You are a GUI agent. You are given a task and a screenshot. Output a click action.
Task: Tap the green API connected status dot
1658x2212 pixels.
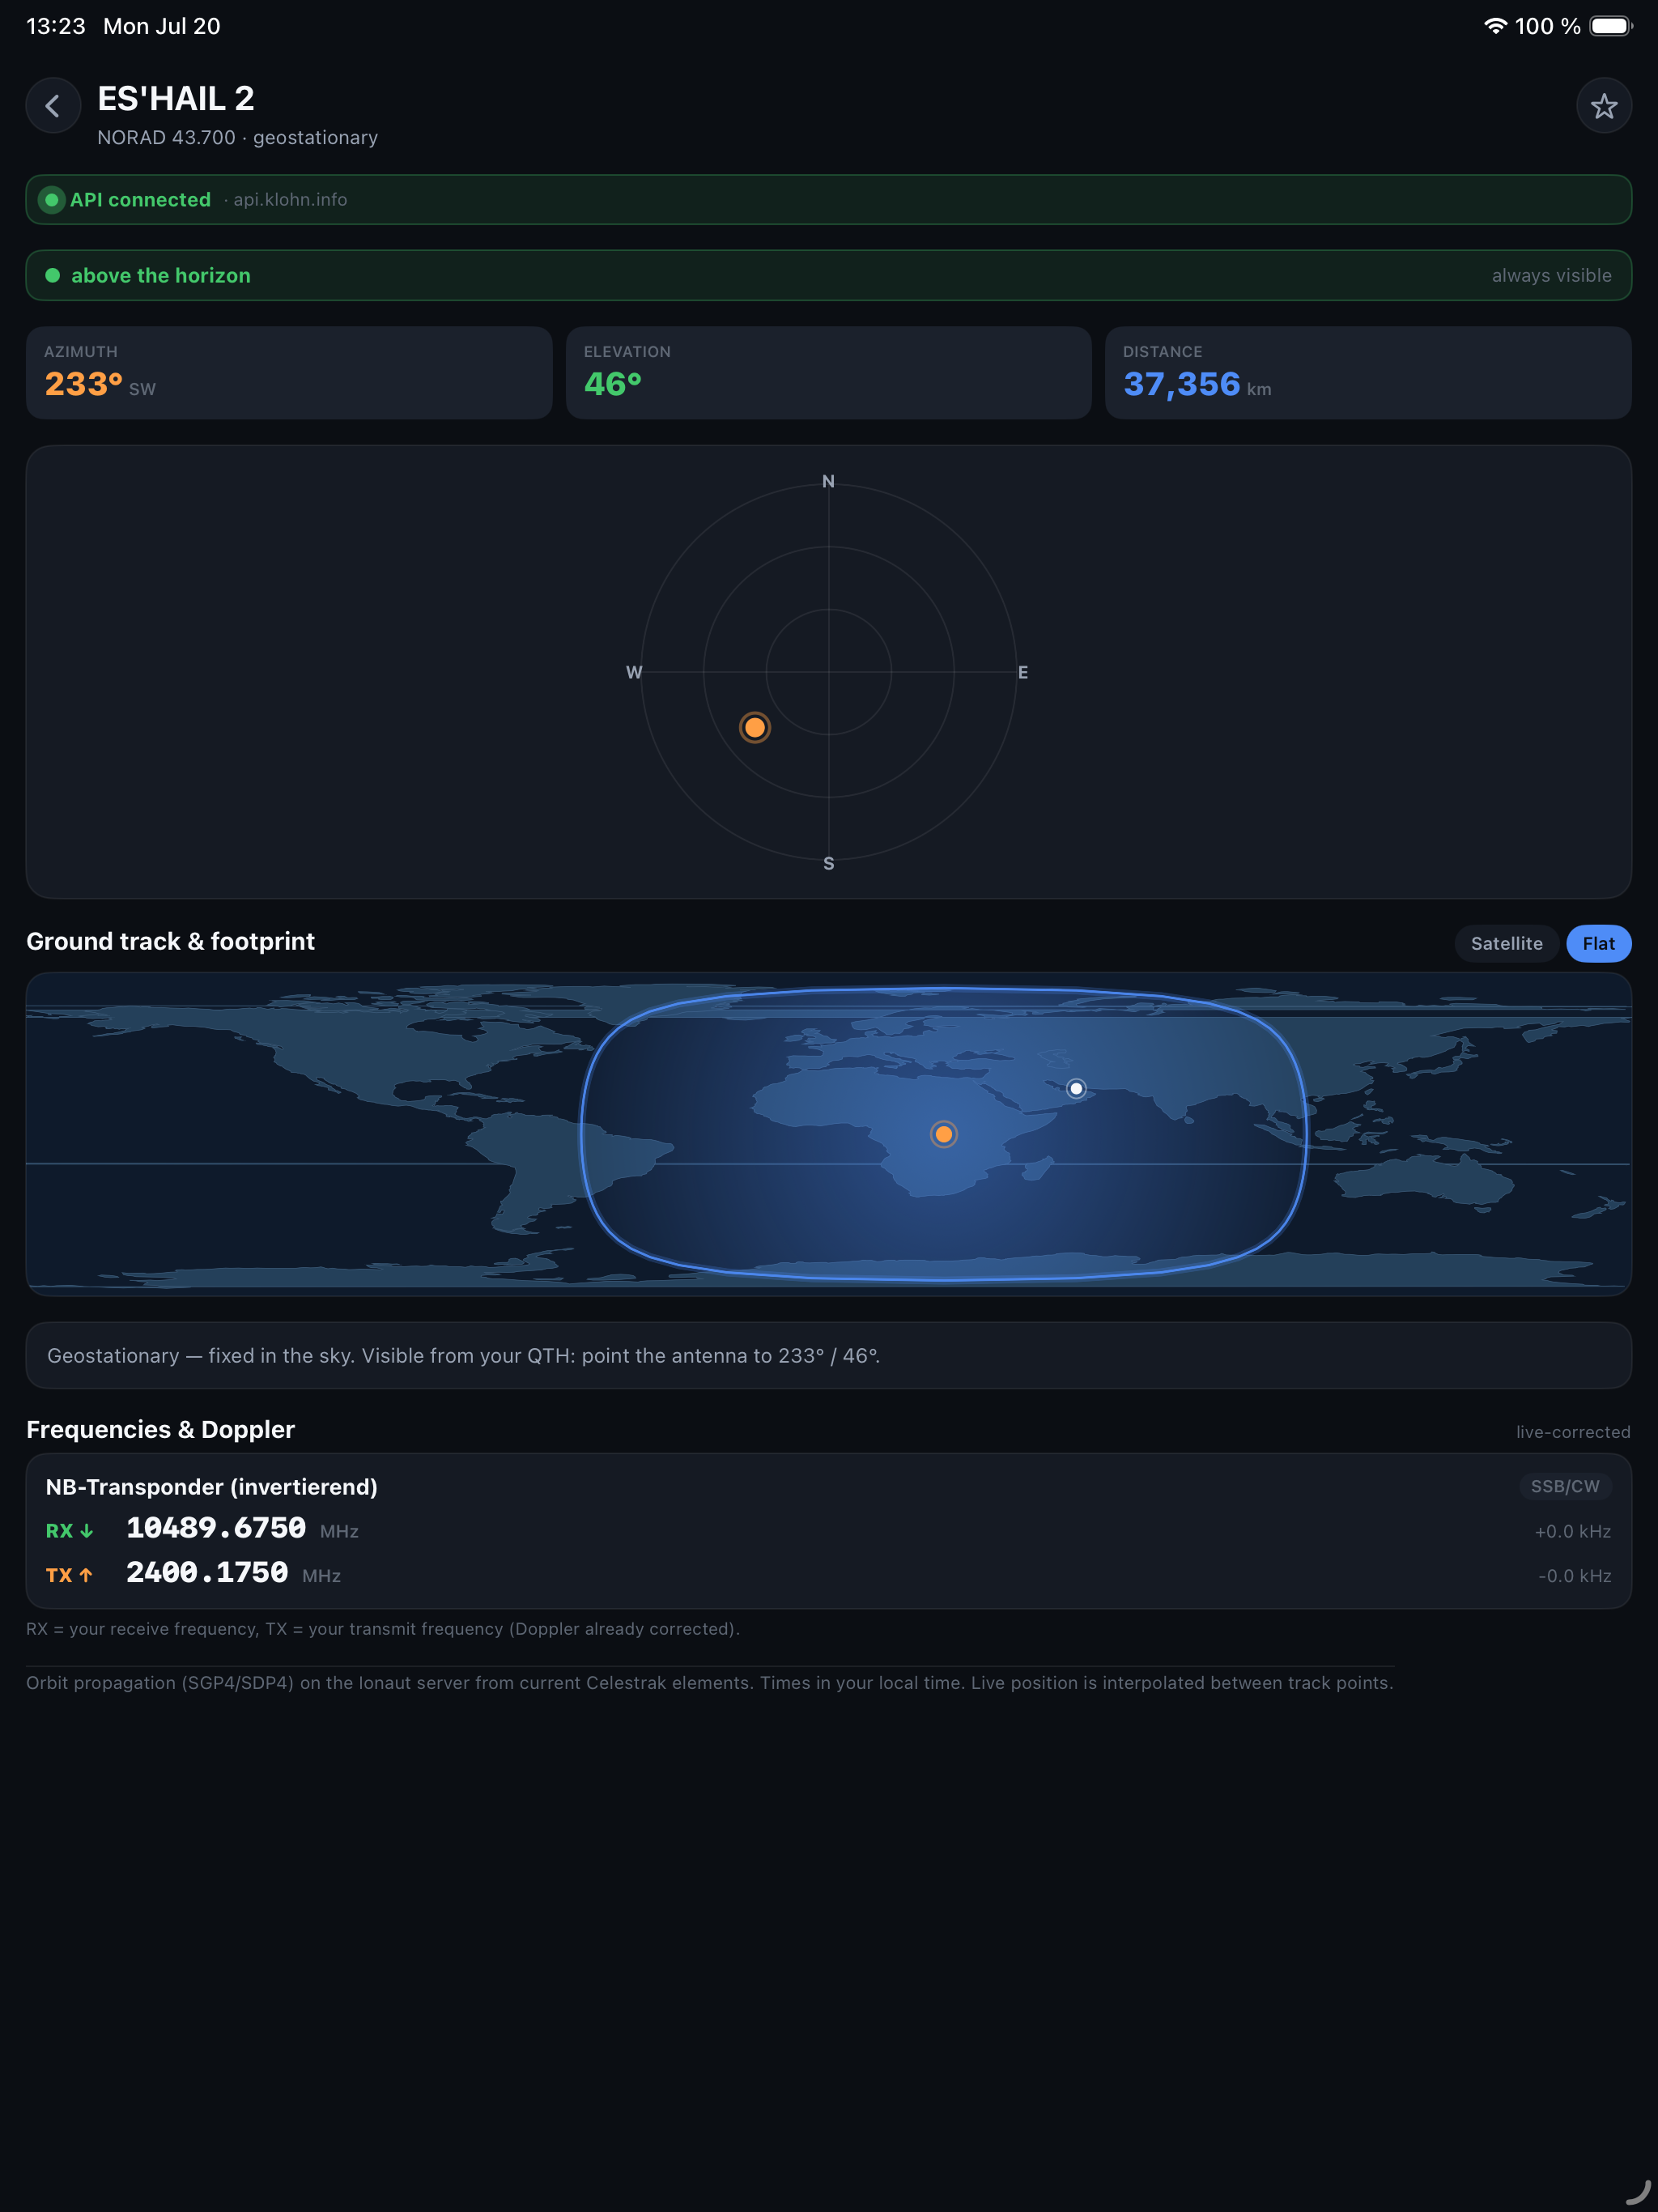[51, 200]
